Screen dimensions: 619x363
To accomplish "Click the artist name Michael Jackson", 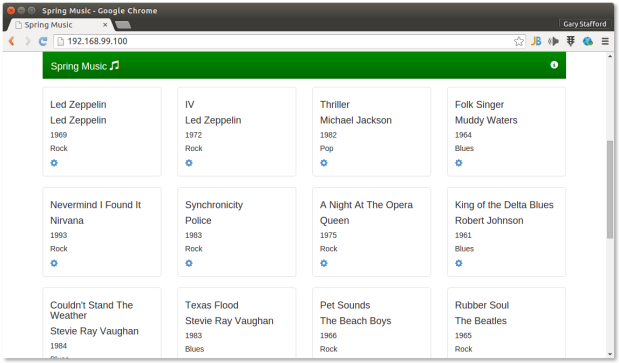I will (356, 120).
